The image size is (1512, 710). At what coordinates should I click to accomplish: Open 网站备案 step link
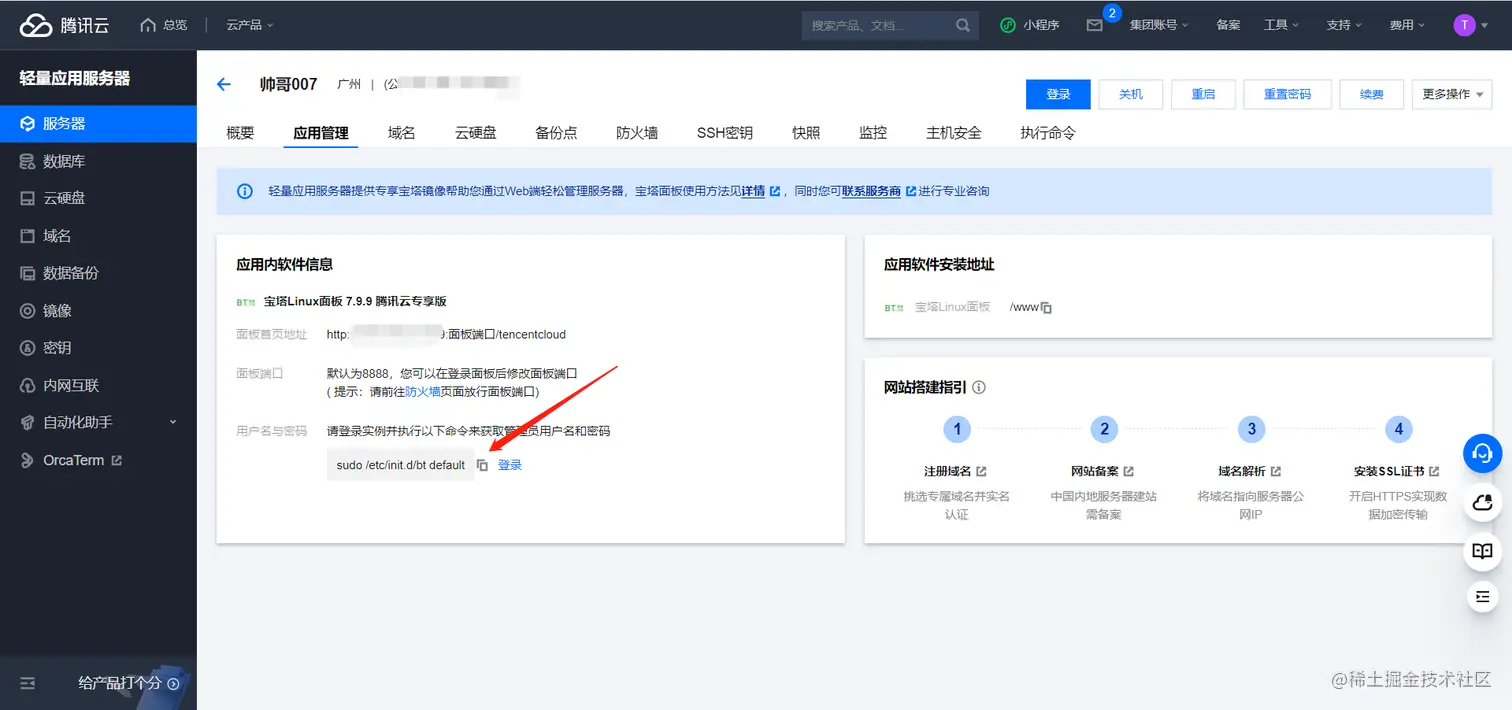click(x=1102, y=471)
